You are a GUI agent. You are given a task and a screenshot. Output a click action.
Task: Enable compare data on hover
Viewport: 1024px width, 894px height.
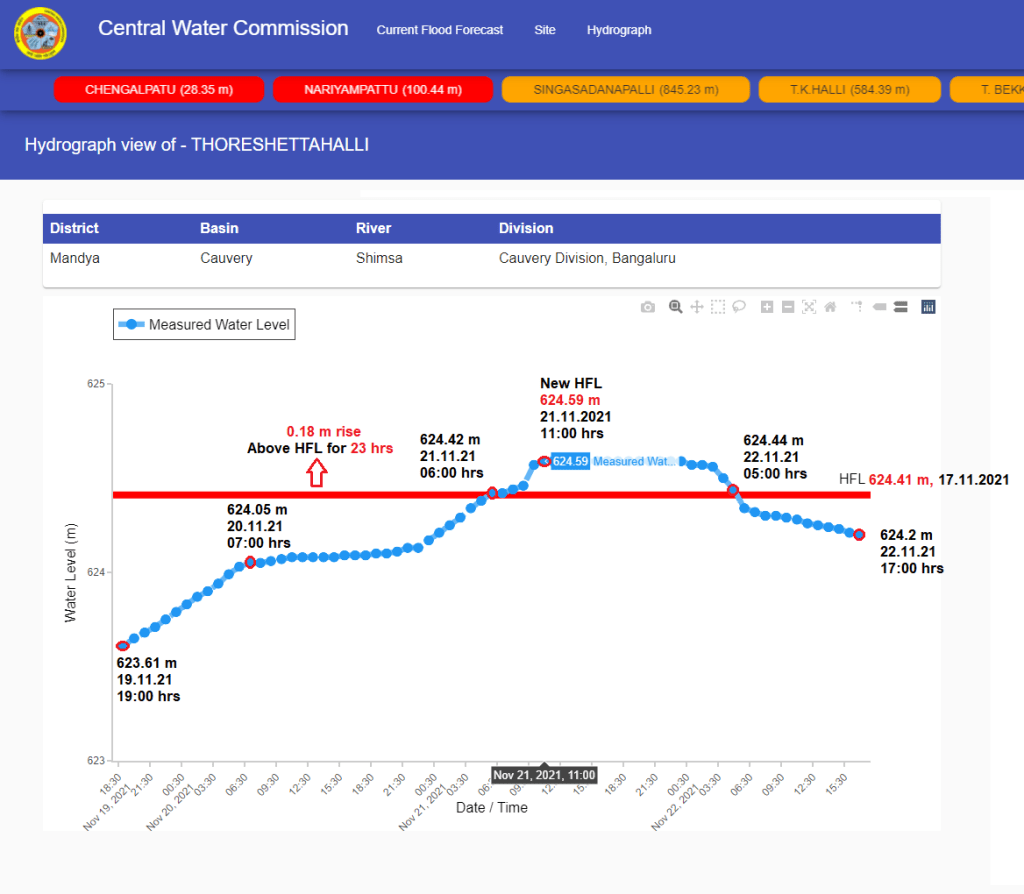(900, 307)
